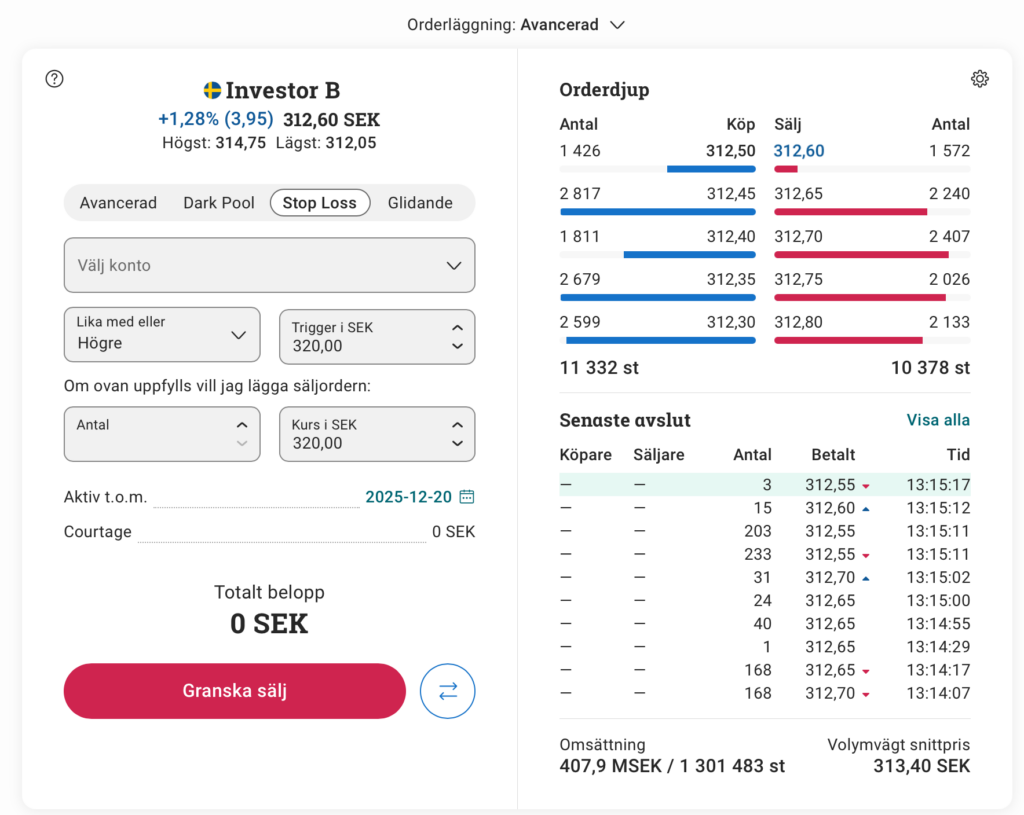Image resolution: width=1024 pixels, height=815 pixels.
Task: Increase Antal with up arrow
Action: 241,424
